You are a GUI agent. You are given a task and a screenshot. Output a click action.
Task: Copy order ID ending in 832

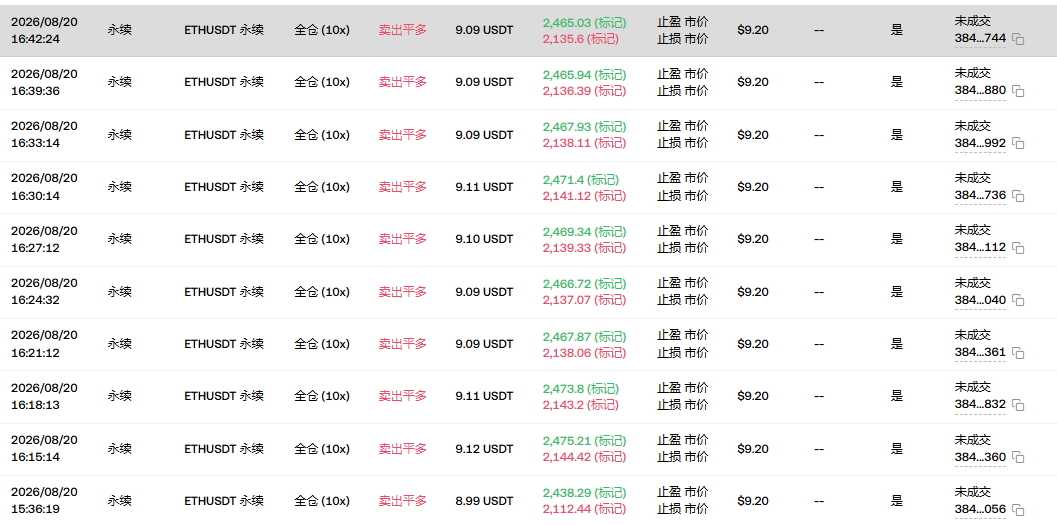pos(1019,405)
